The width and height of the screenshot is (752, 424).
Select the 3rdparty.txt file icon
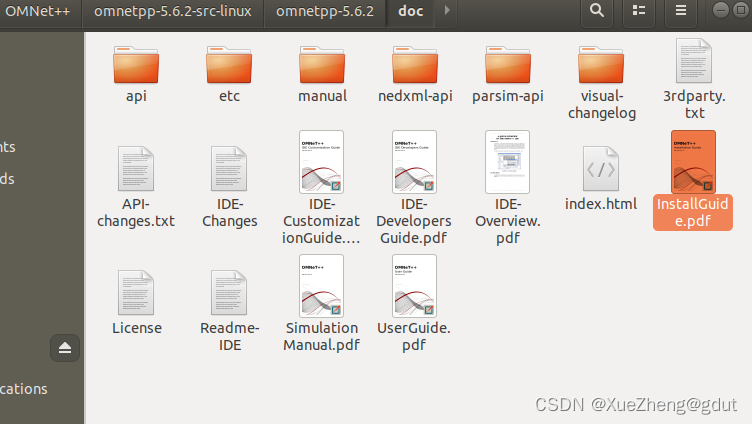point(694,61)
